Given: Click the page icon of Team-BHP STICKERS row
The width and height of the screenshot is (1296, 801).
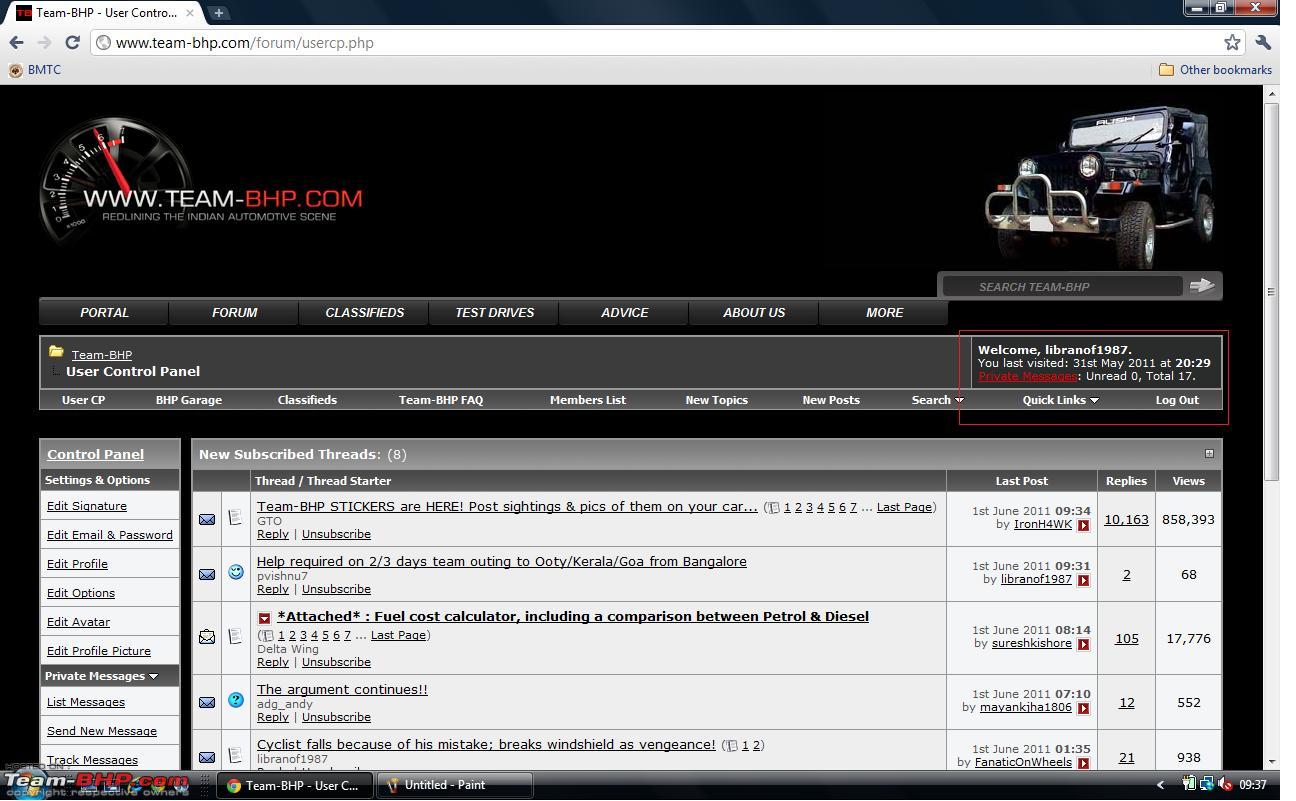Looking at the screenshot, I should tap(235, 517).
